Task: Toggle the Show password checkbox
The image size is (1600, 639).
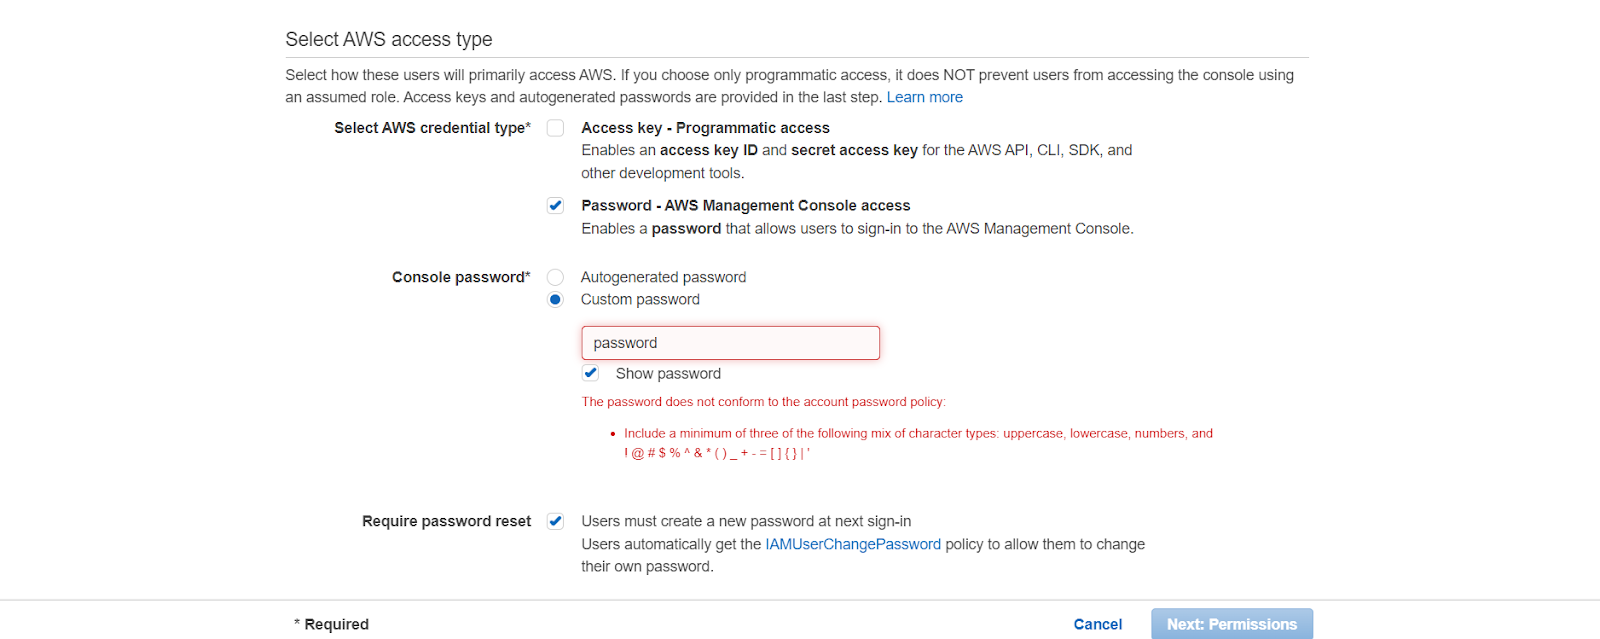Action: tap(590, 373)
